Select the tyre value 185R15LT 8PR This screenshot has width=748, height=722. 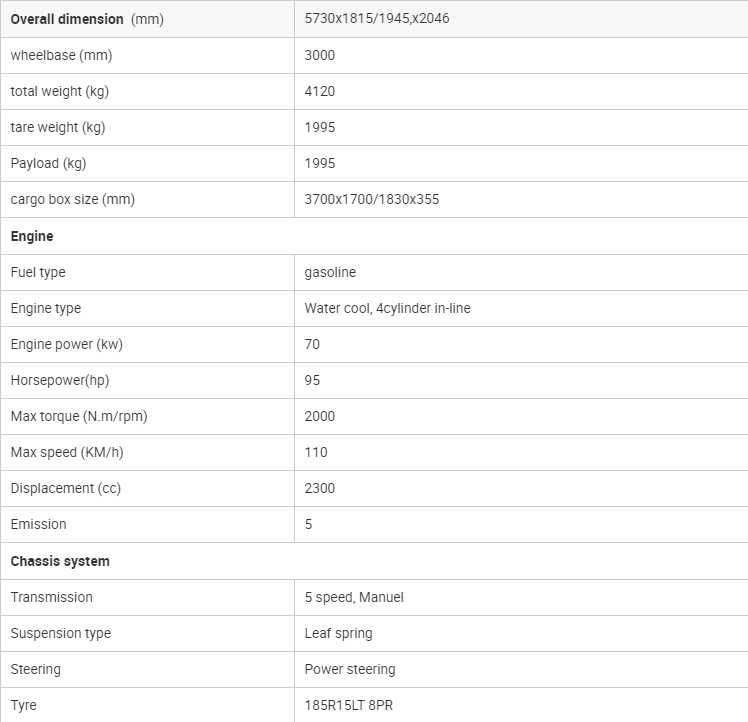349,705
